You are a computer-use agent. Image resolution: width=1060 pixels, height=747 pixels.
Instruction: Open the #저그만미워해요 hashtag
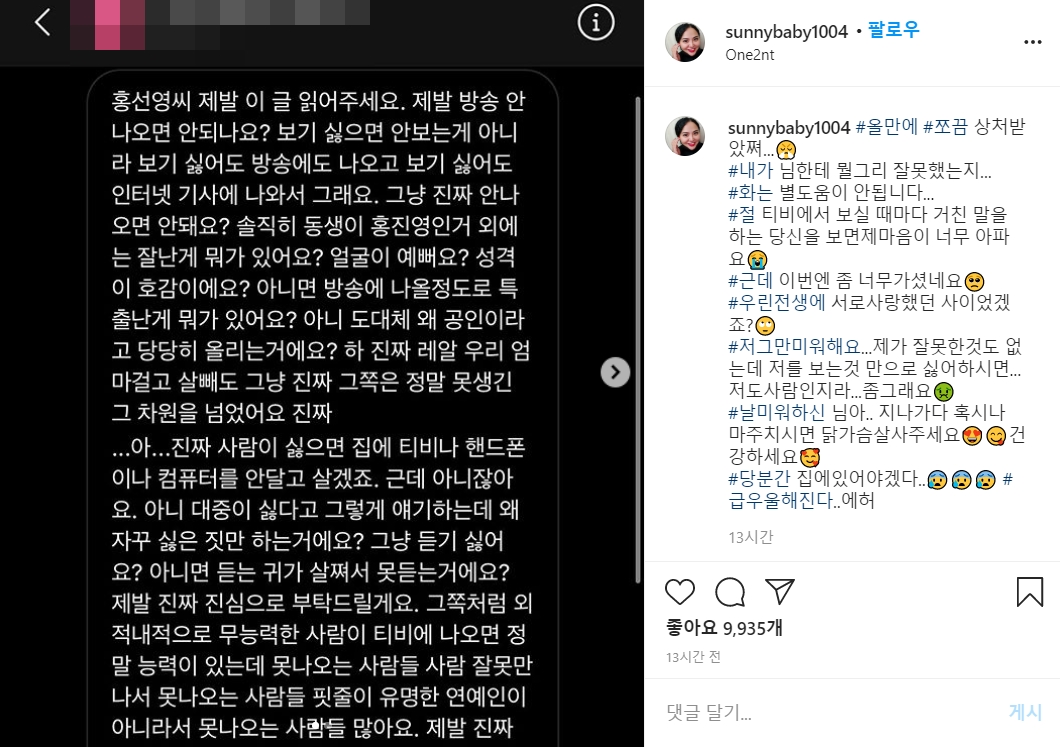794,347
